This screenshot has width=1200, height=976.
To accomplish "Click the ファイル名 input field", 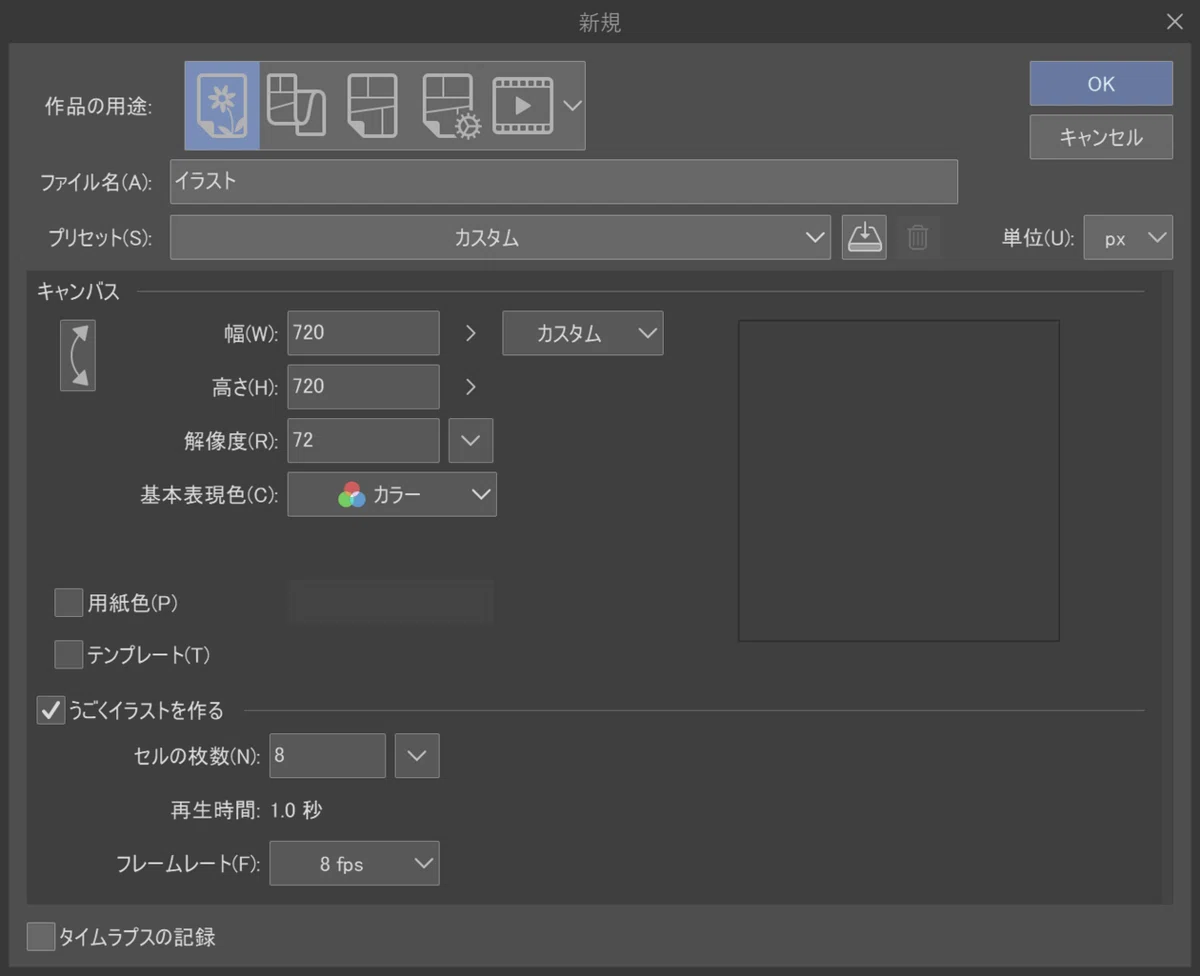I will pyautogui.click(x=564, y=182).
